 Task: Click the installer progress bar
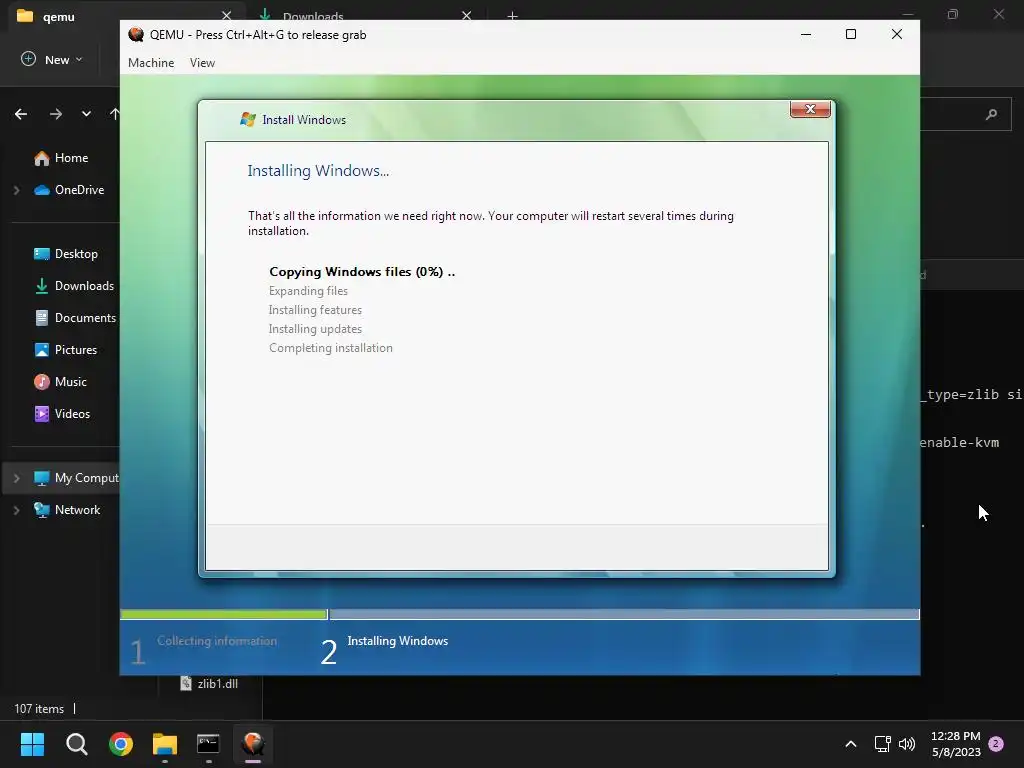[x=520, y=615]
